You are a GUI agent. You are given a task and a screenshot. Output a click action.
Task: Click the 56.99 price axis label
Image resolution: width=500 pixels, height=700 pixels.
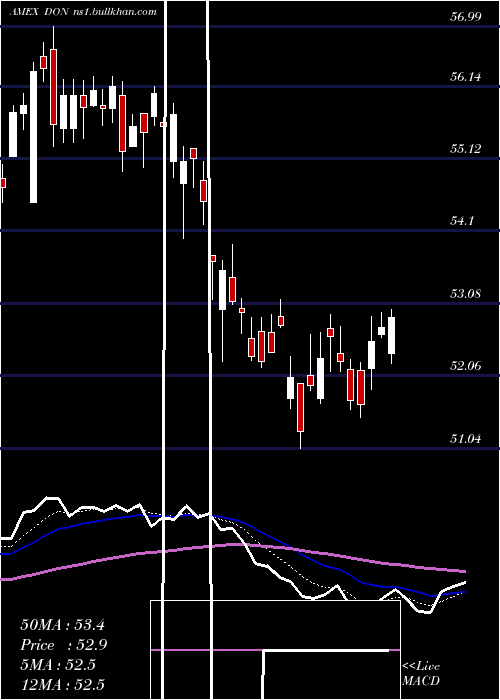[x=466, y=17]
